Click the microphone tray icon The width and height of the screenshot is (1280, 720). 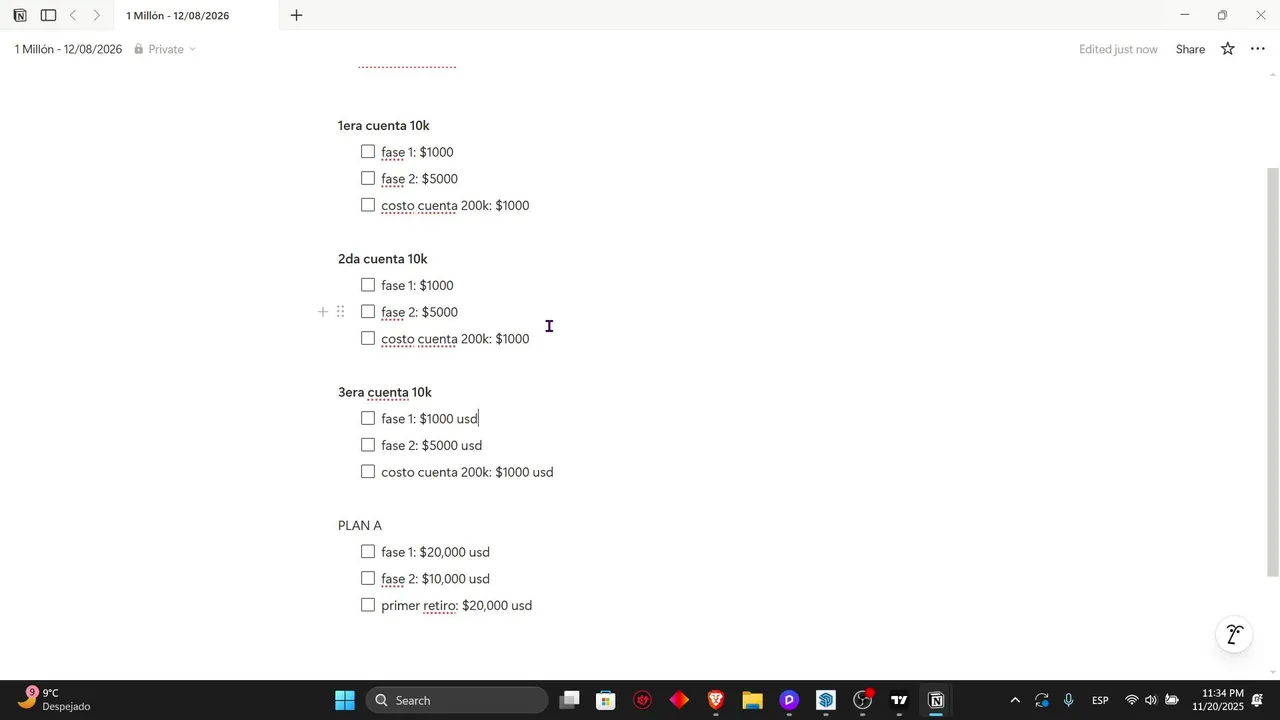(x=1069, y=700)
